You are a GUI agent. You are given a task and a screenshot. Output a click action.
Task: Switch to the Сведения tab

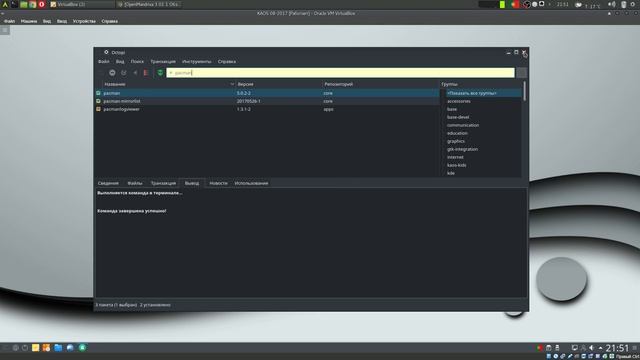[x=108, y=183]
